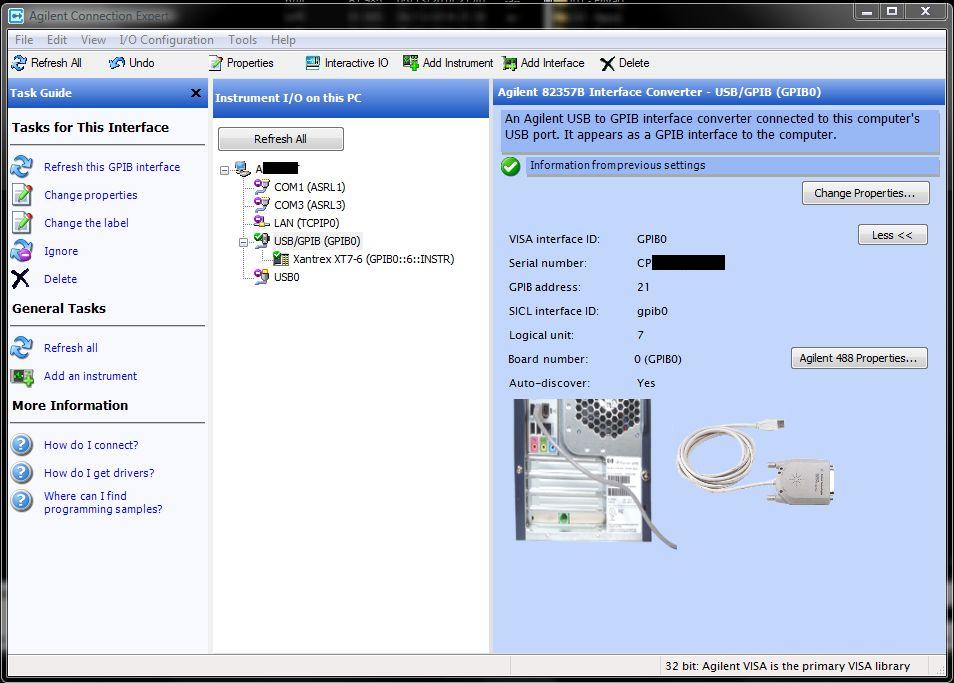954x683 pixels.
Task: Select COM1 (ASRL1) in the tree
Action: click(x=309, y=187)
